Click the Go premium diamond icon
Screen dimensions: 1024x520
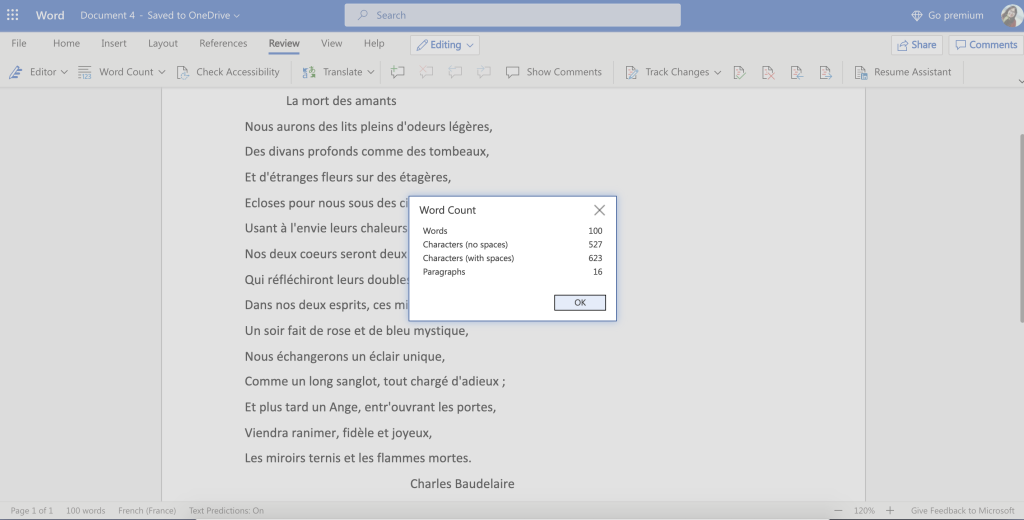click(x=917, y=15)
